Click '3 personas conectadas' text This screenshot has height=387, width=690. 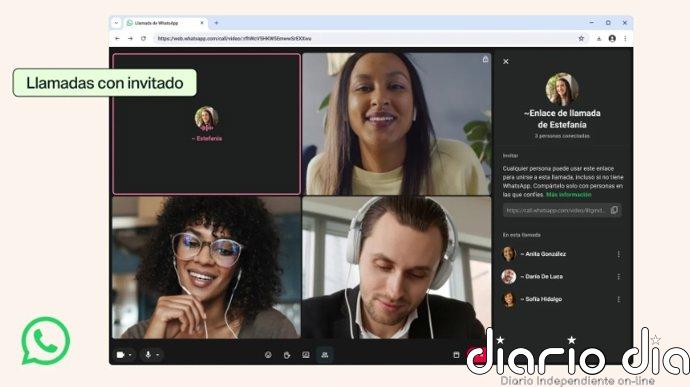562,136
